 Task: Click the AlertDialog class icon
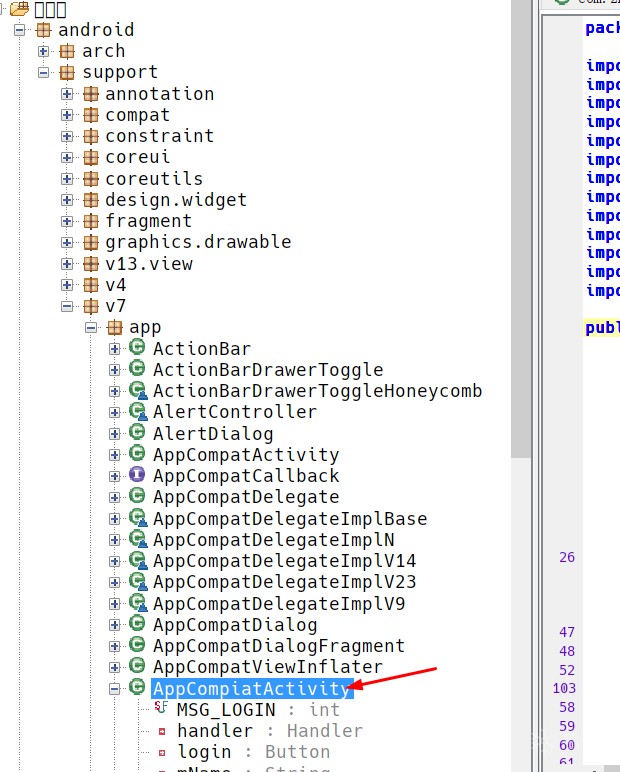click(137, 433)
